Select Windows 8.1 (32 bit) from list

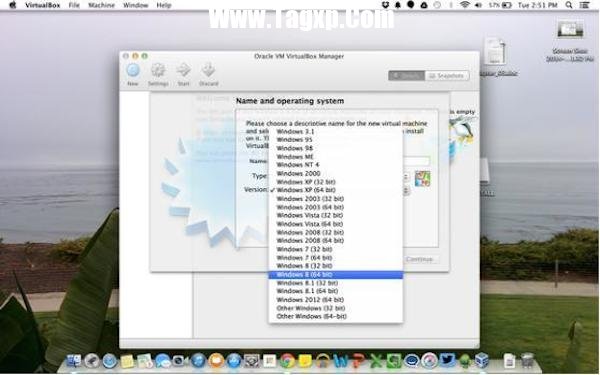pos(336,283)
